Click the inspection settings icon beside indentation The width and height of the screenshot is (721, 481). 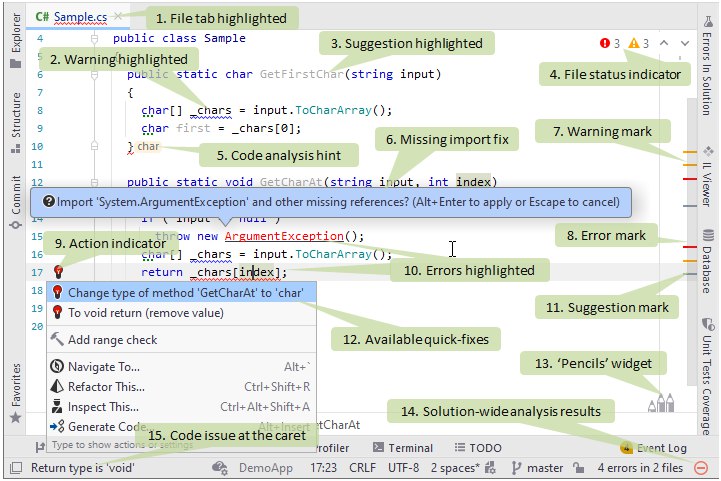tap(491, 468)
